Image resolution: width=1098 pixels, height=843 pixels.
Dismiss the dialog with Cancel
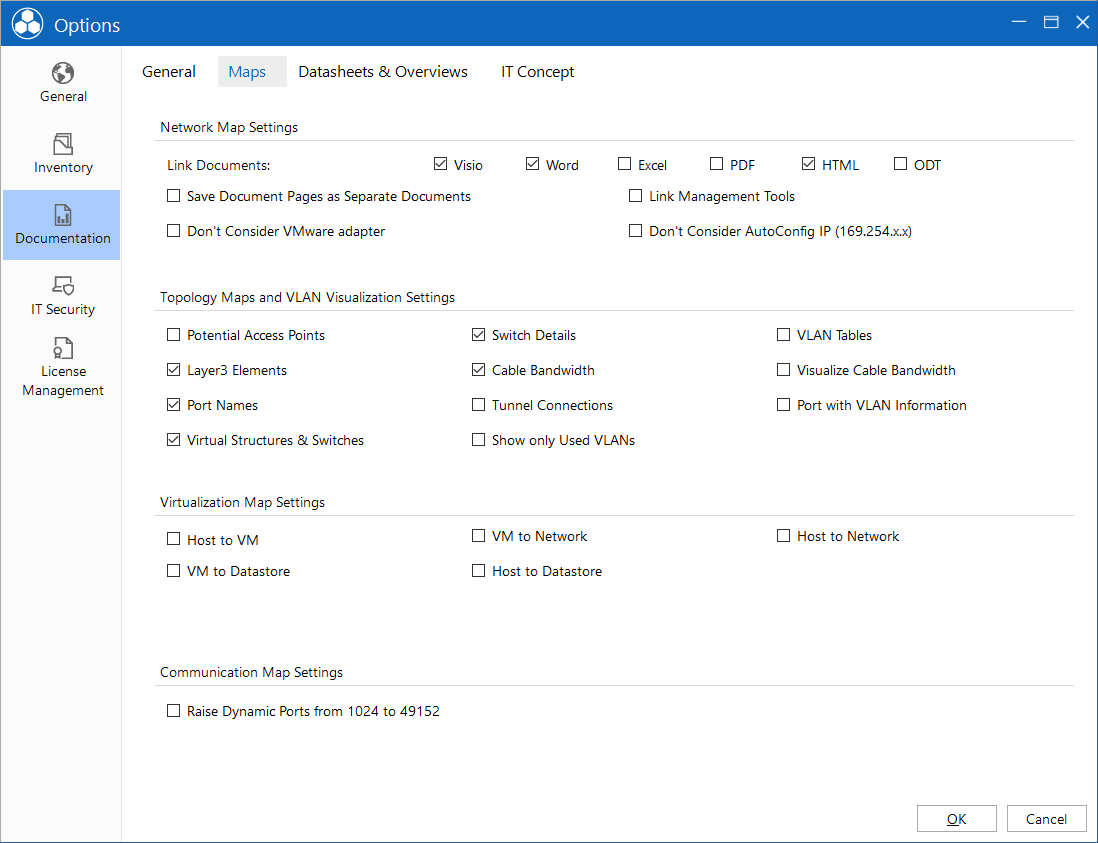coord(1046,818)
